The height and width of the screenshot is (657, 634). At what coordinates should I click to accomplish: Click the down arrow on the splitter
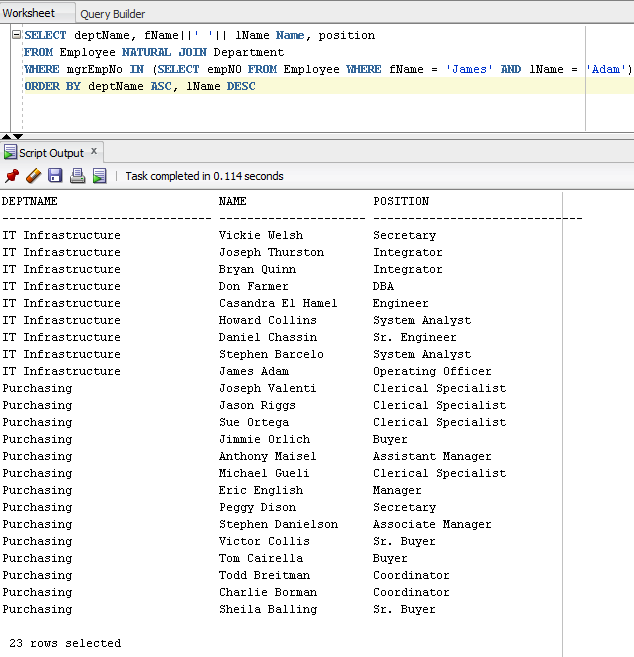tap(18, 136)
